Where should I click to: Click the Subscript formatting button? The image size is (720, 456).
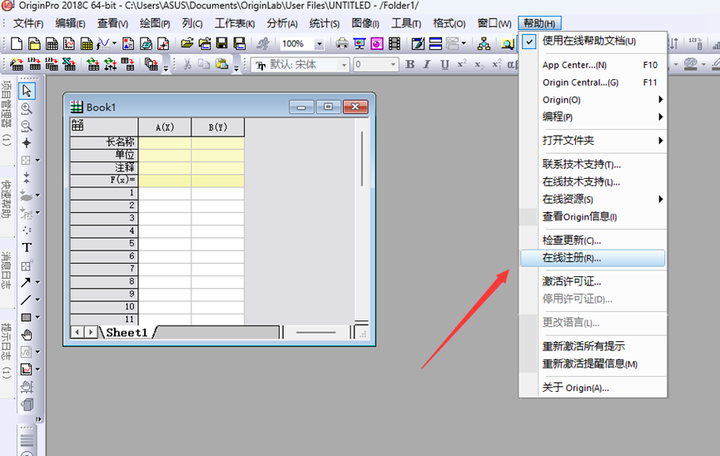479,65
